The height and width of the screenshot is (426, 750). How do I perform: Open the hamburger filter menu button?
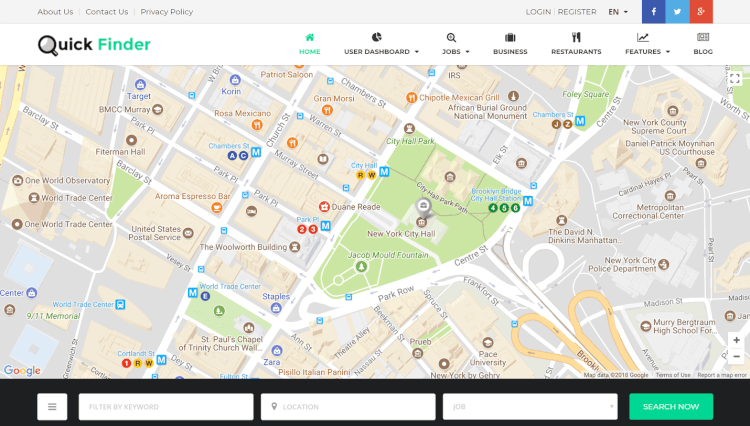(x=52, y=407)
